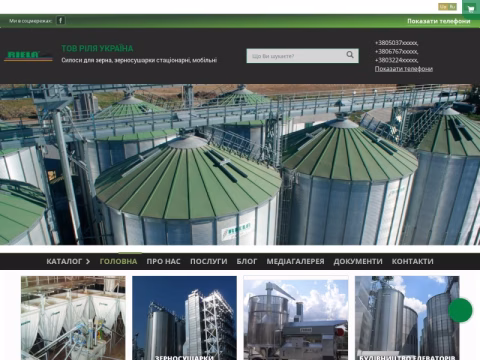
Task: Click the ТОВ РІЛЯ УКРАЇНА company title
Action: (x=97, y=48)
